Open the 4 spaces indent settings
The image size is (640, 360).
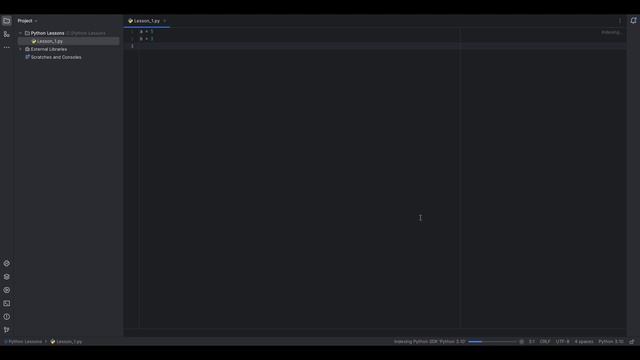point(584,342)
